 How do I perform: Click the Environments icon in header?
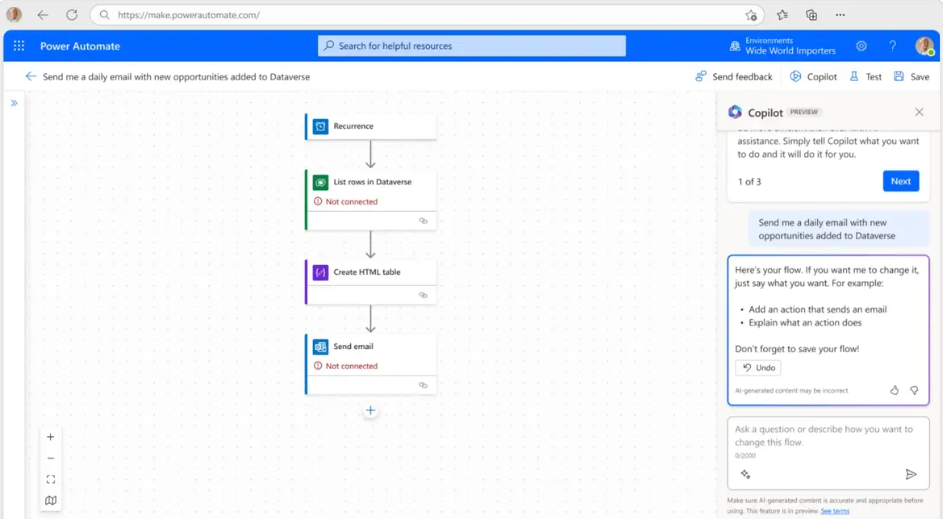(735, 46)
